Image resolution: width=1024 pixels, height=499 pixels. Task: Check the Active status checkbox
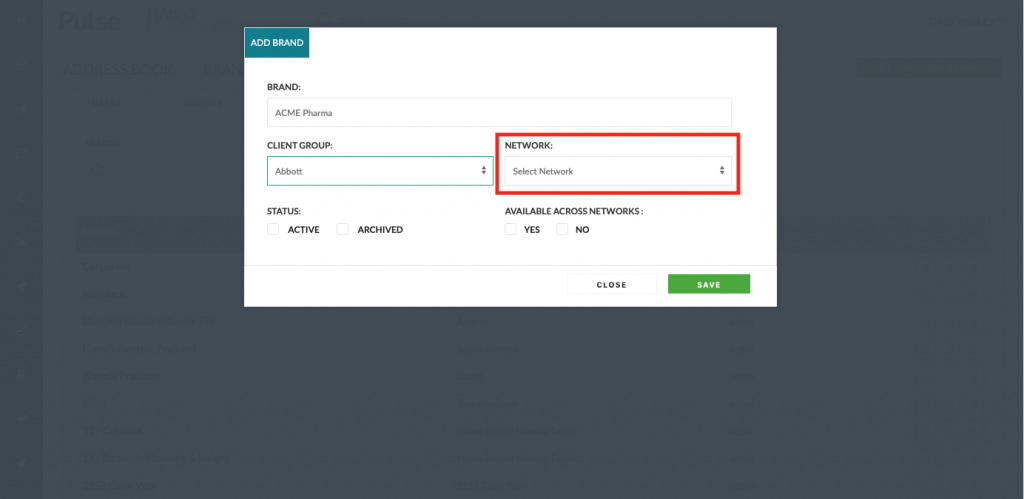pyautogui.click(x=273, y=229)
